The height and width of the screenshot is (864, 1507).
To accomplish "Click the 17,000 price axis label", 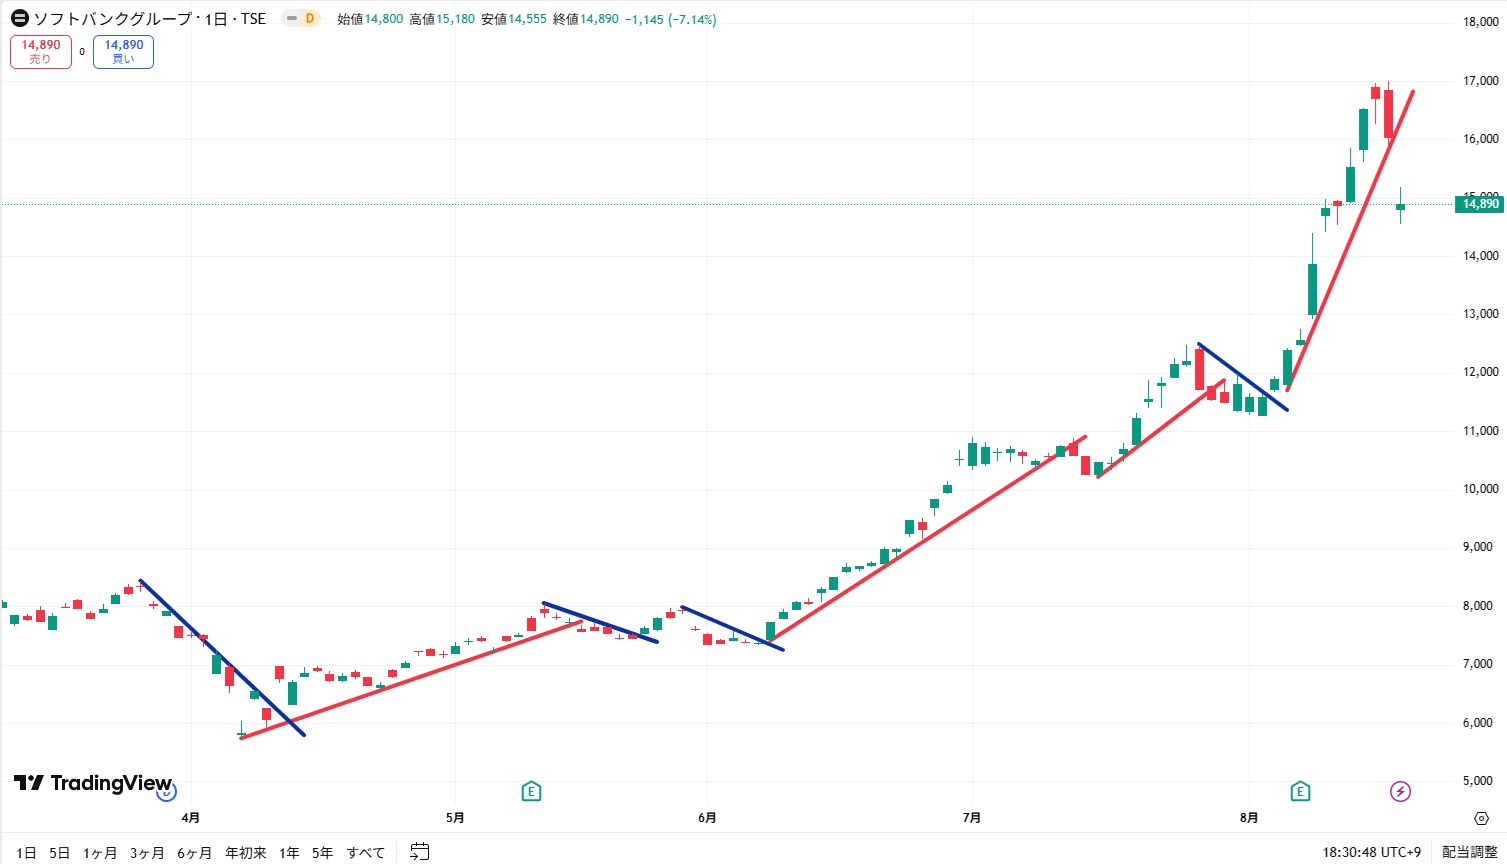I will (1480, 81).
